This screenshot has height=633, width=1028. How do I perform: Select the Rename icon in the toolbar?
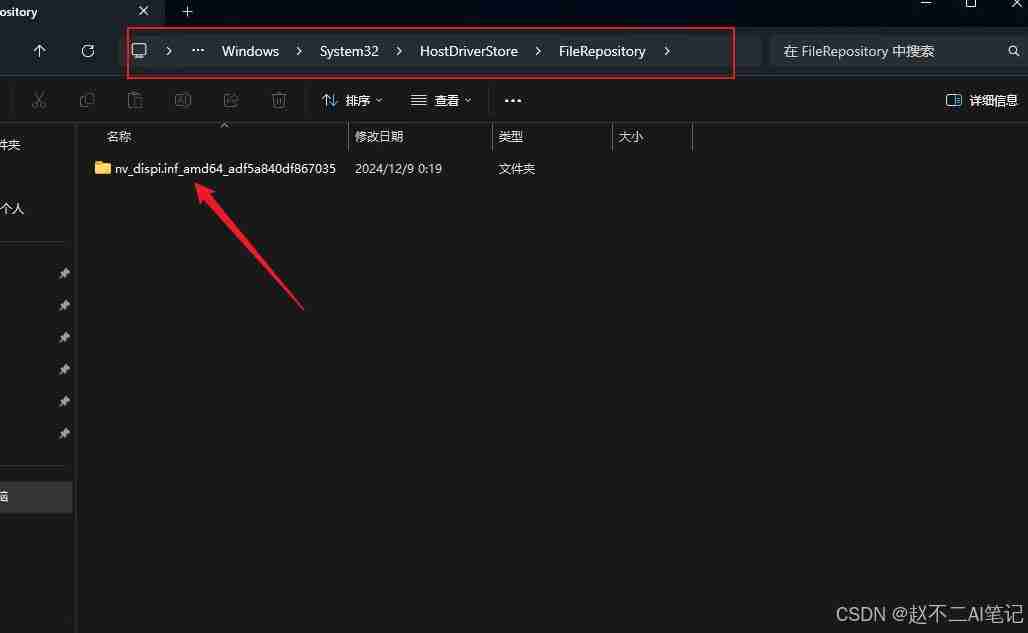[x=183, y=100]
